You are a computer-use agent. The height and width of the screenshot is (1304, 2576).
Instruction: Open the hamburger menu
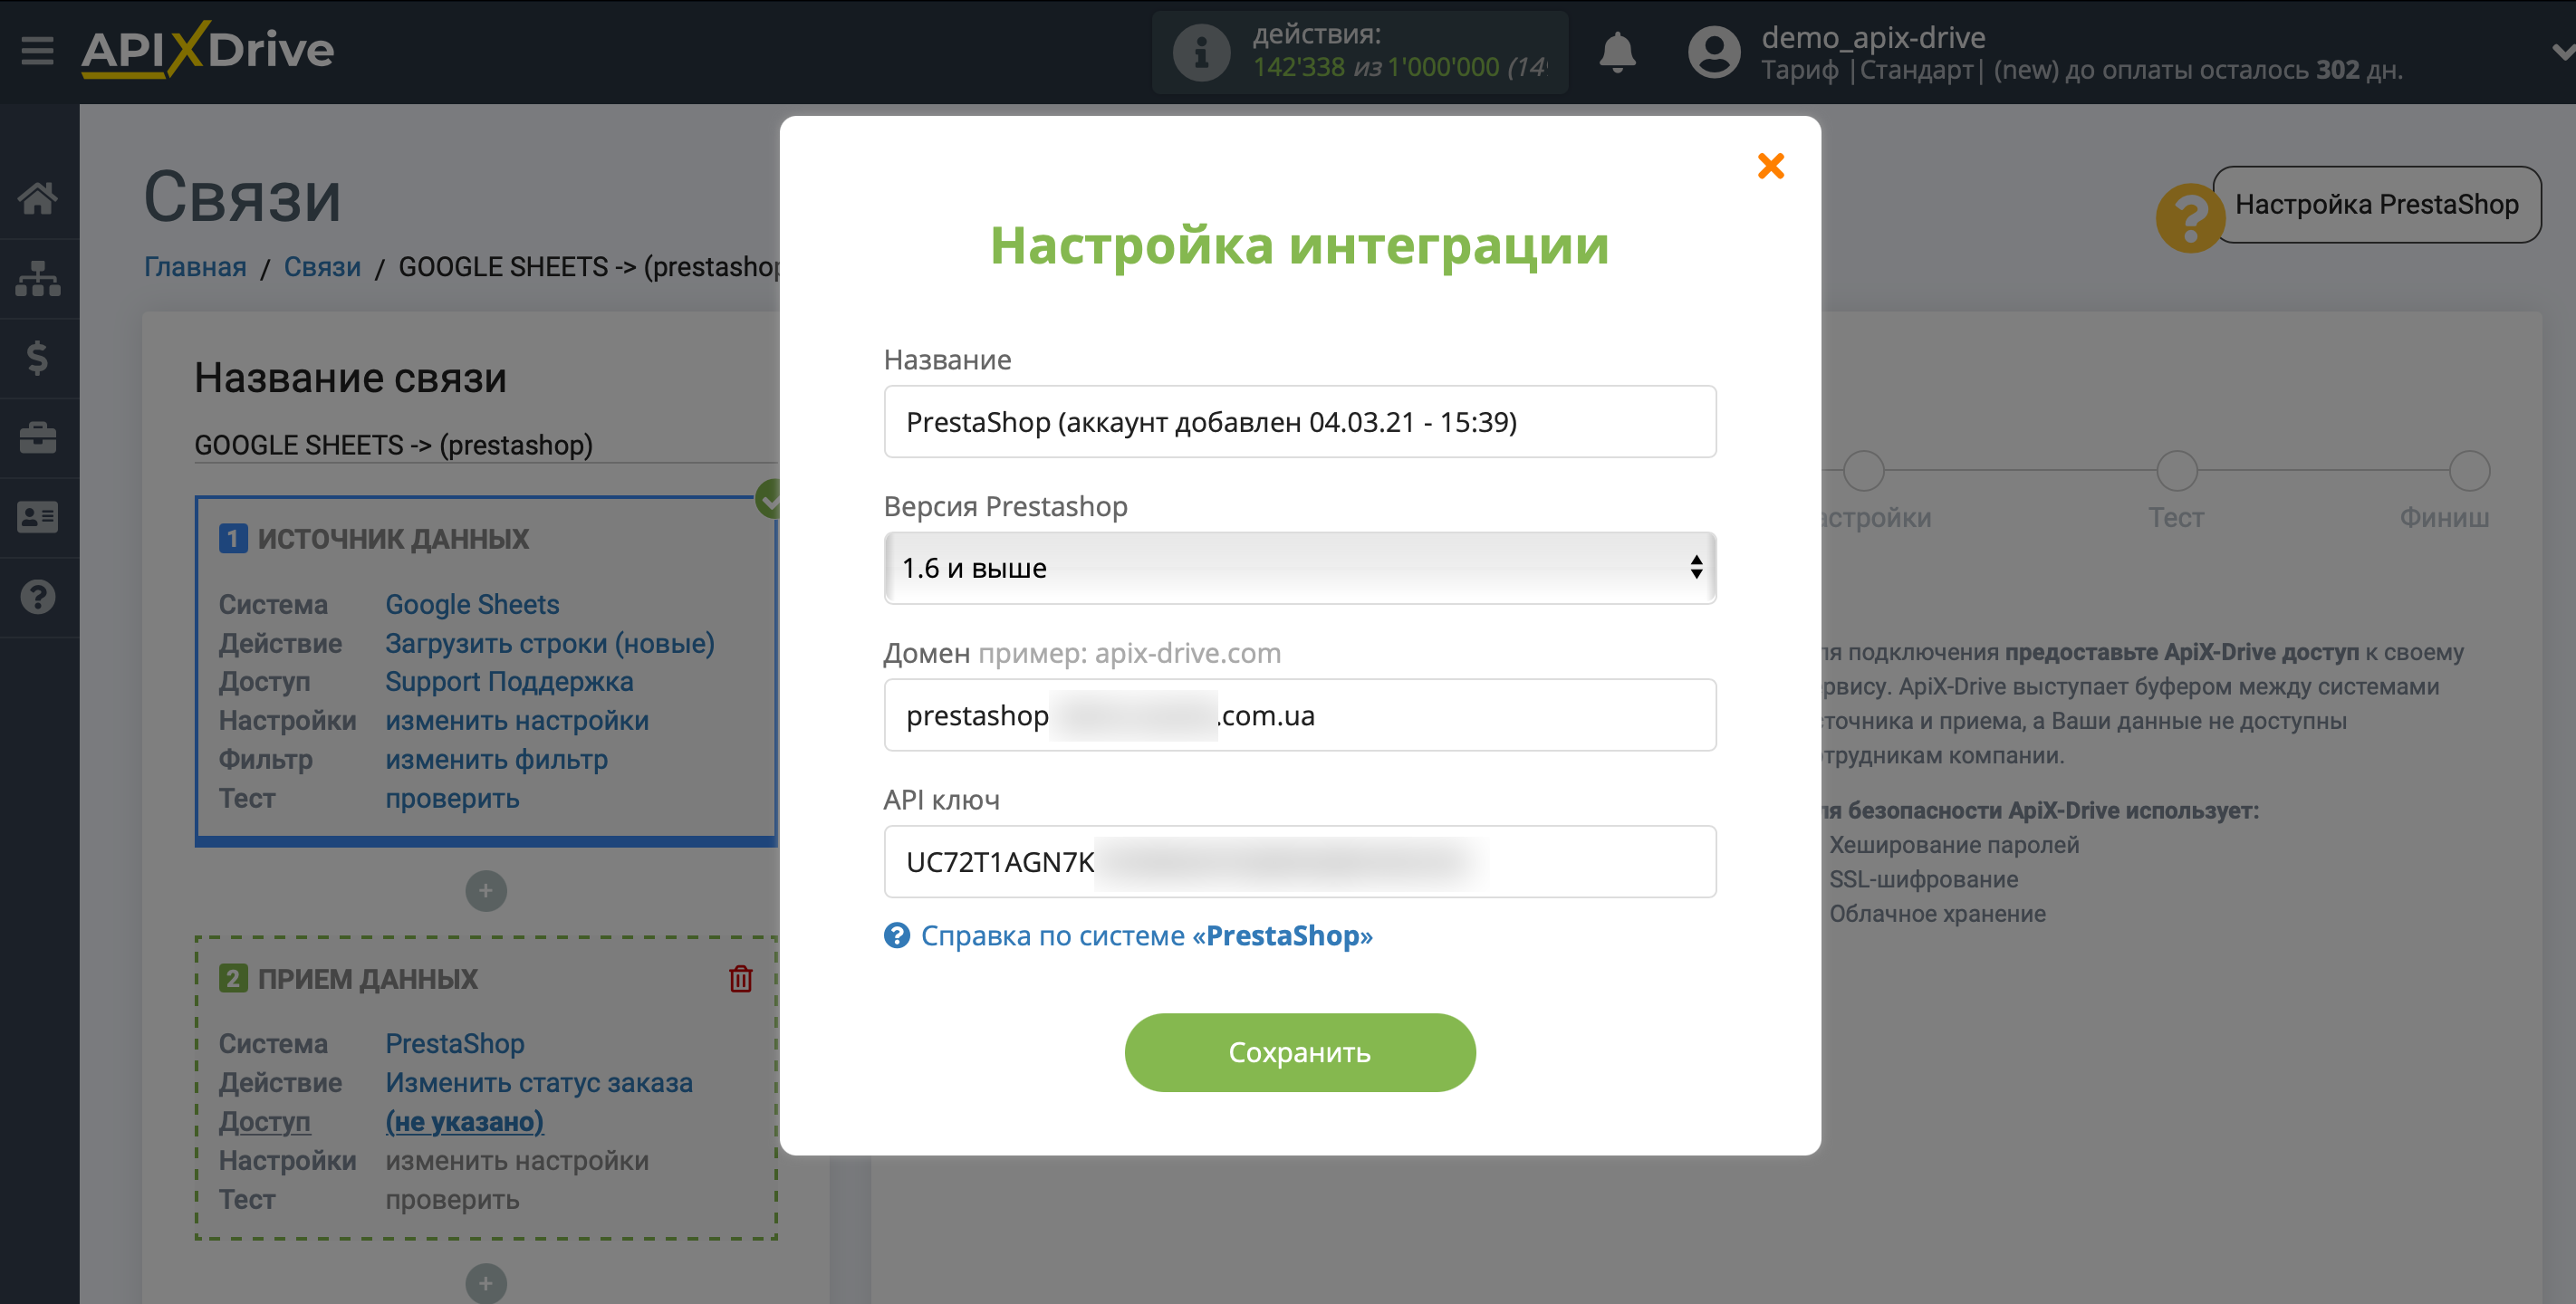pos(37,50)
